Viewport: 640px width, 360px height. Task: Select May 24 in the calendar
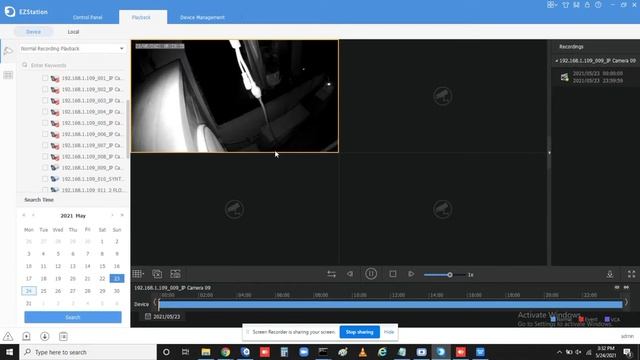pos(29,291)
